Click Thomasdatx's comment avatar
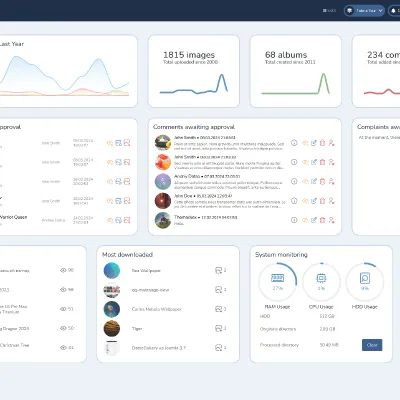The width and height of the screenshot is (400, 400). pos(163,220)
